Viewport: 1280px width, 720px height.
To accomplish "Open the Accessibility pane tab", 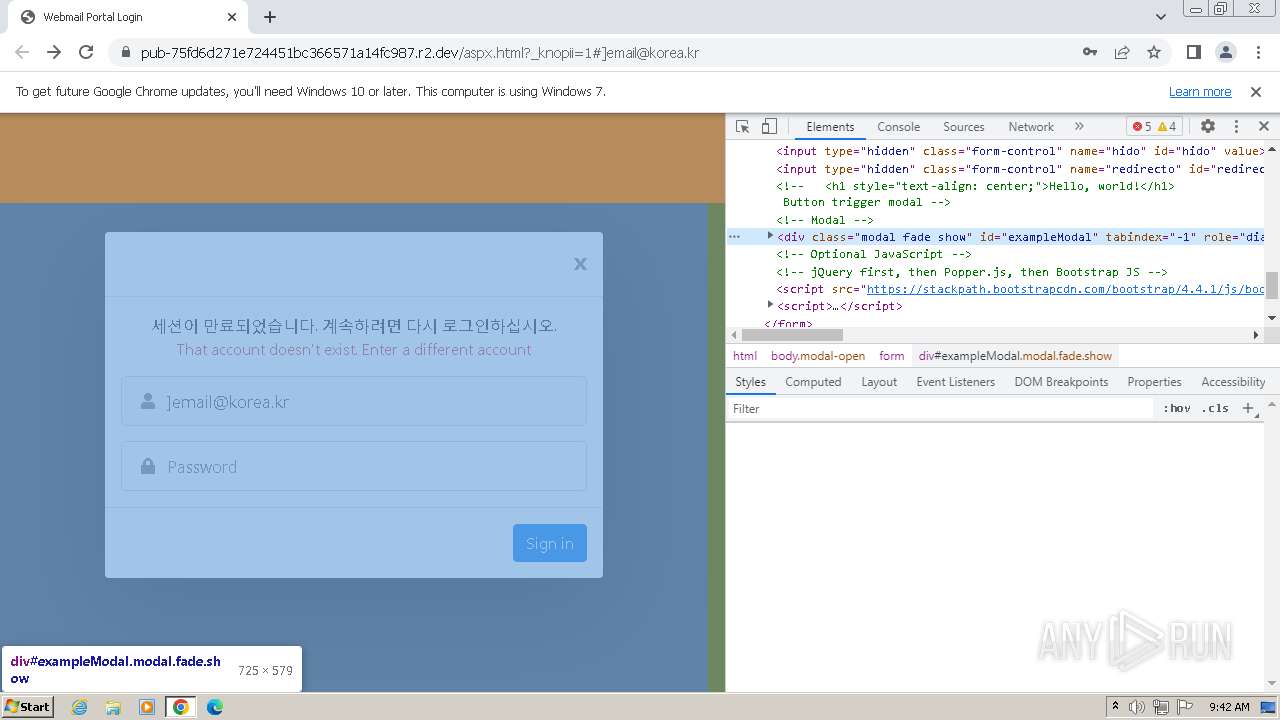I will pyautogui.click(x=1233, y=382).
